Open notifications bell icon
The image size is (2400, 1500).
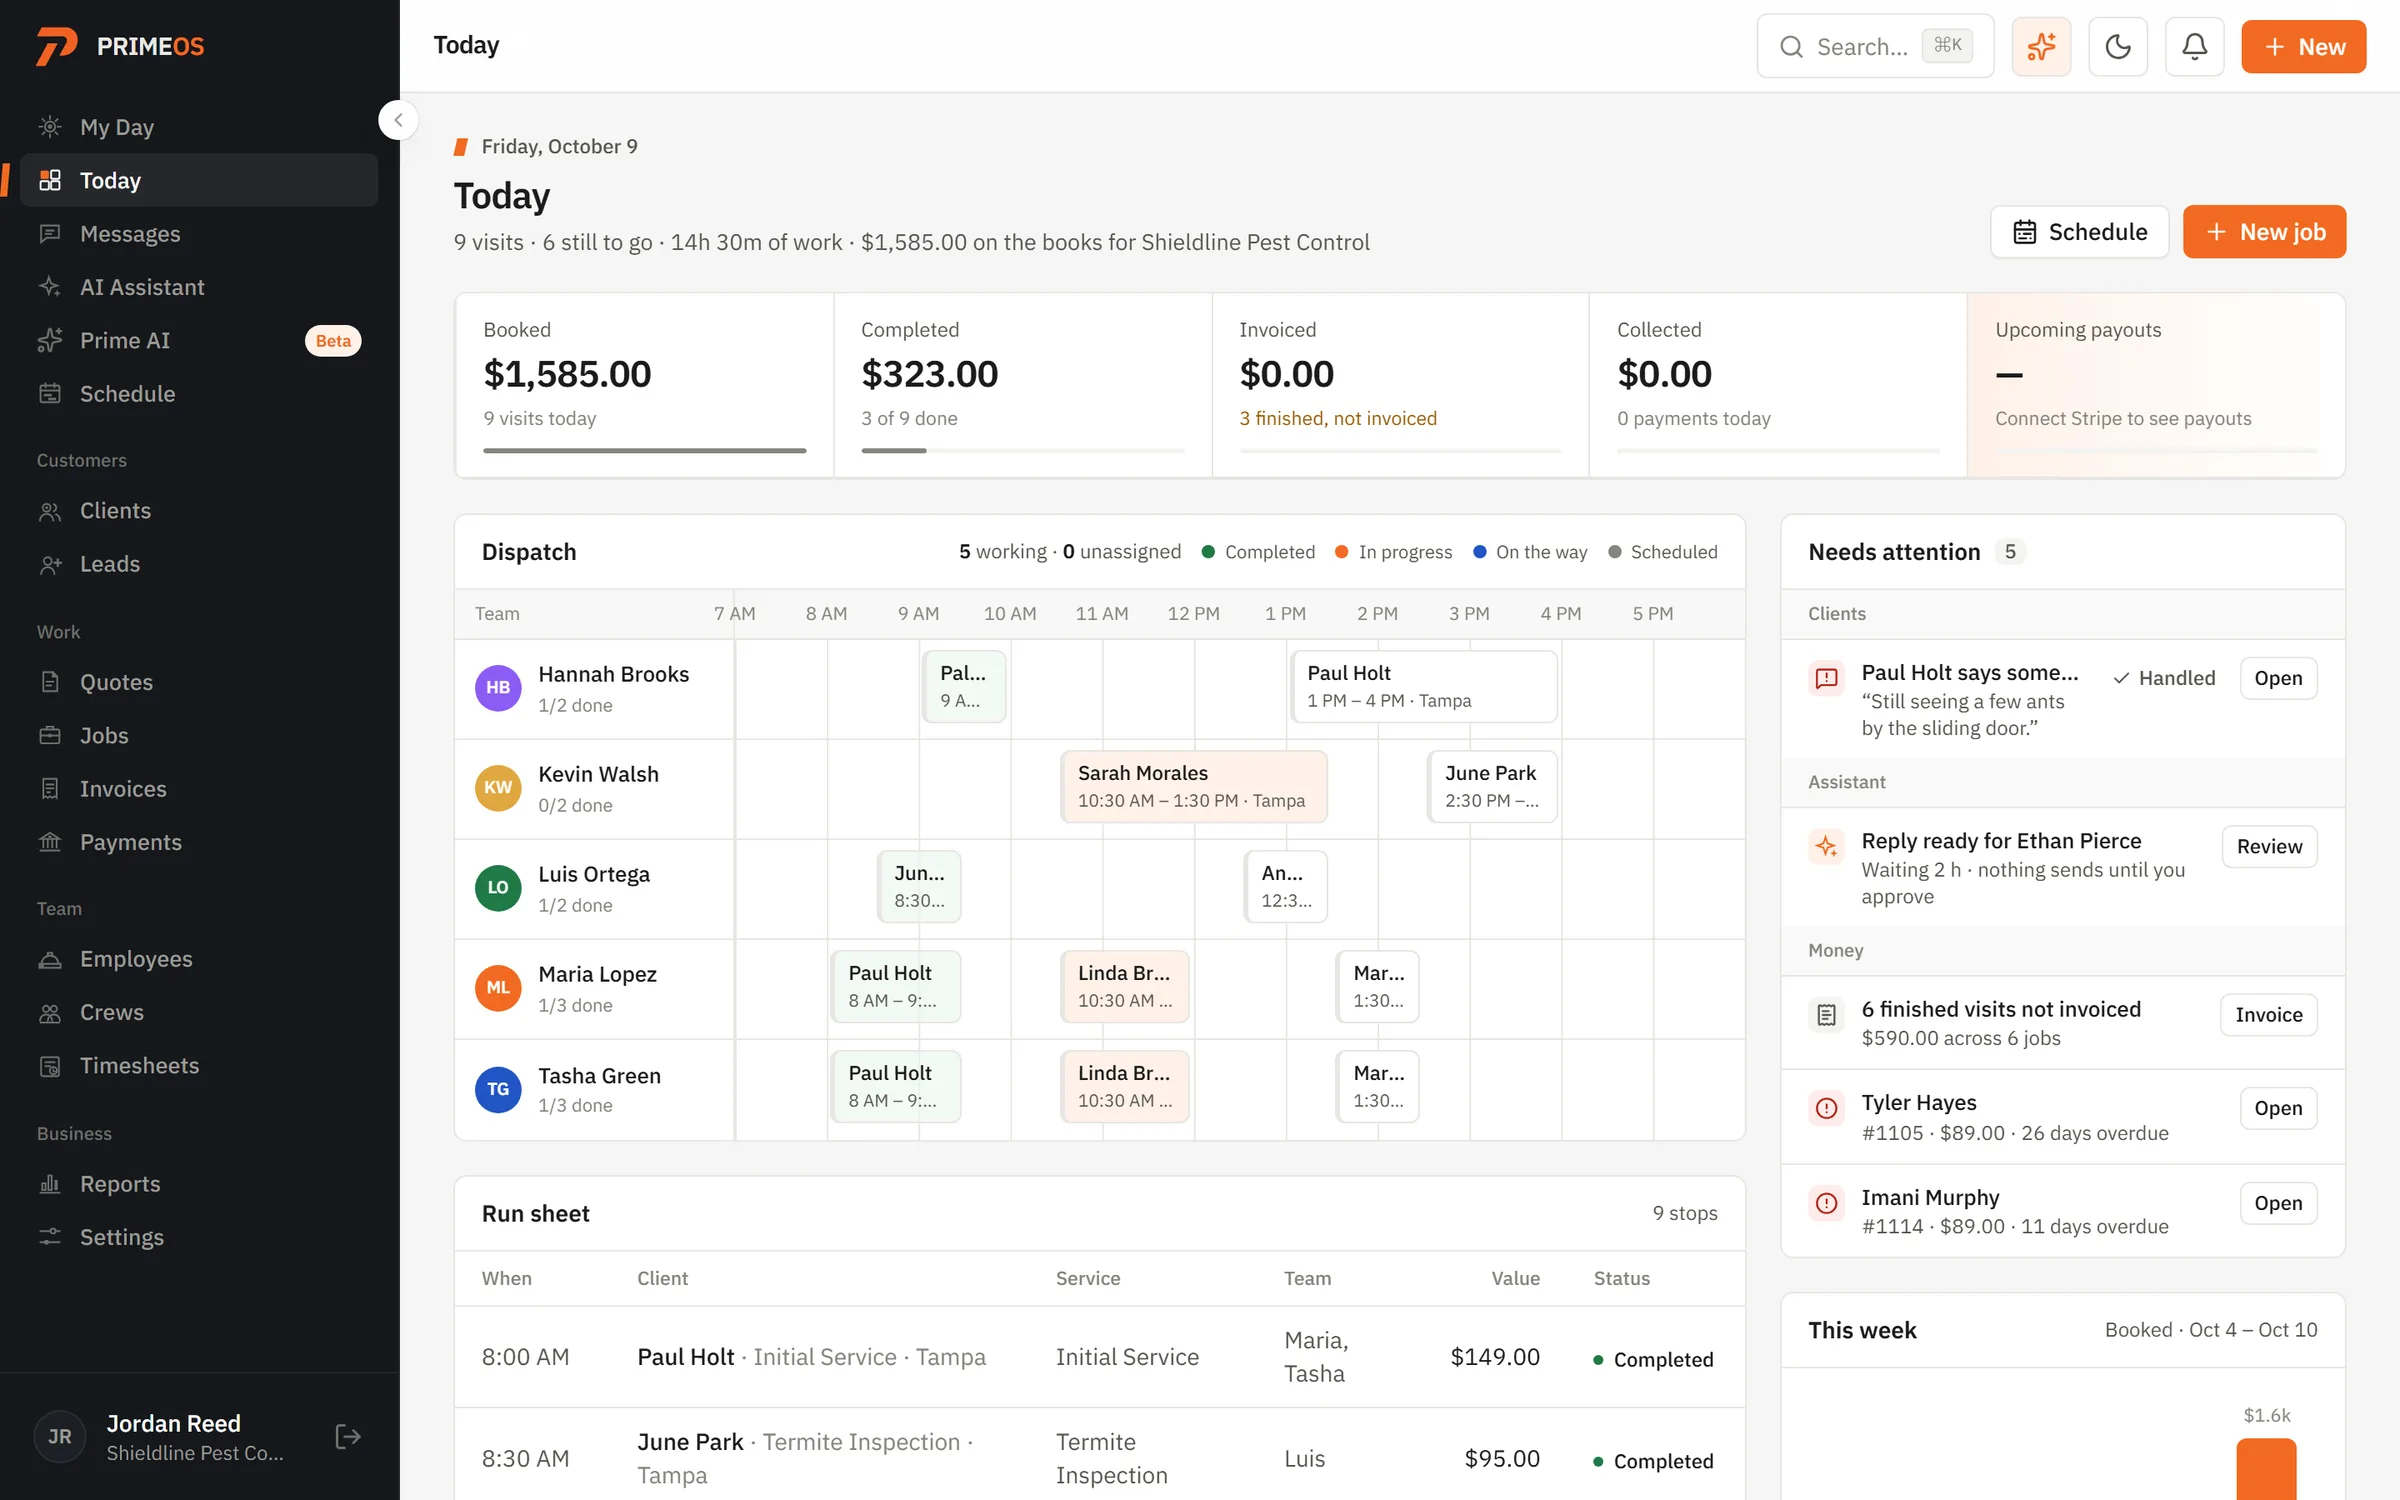2194,46
